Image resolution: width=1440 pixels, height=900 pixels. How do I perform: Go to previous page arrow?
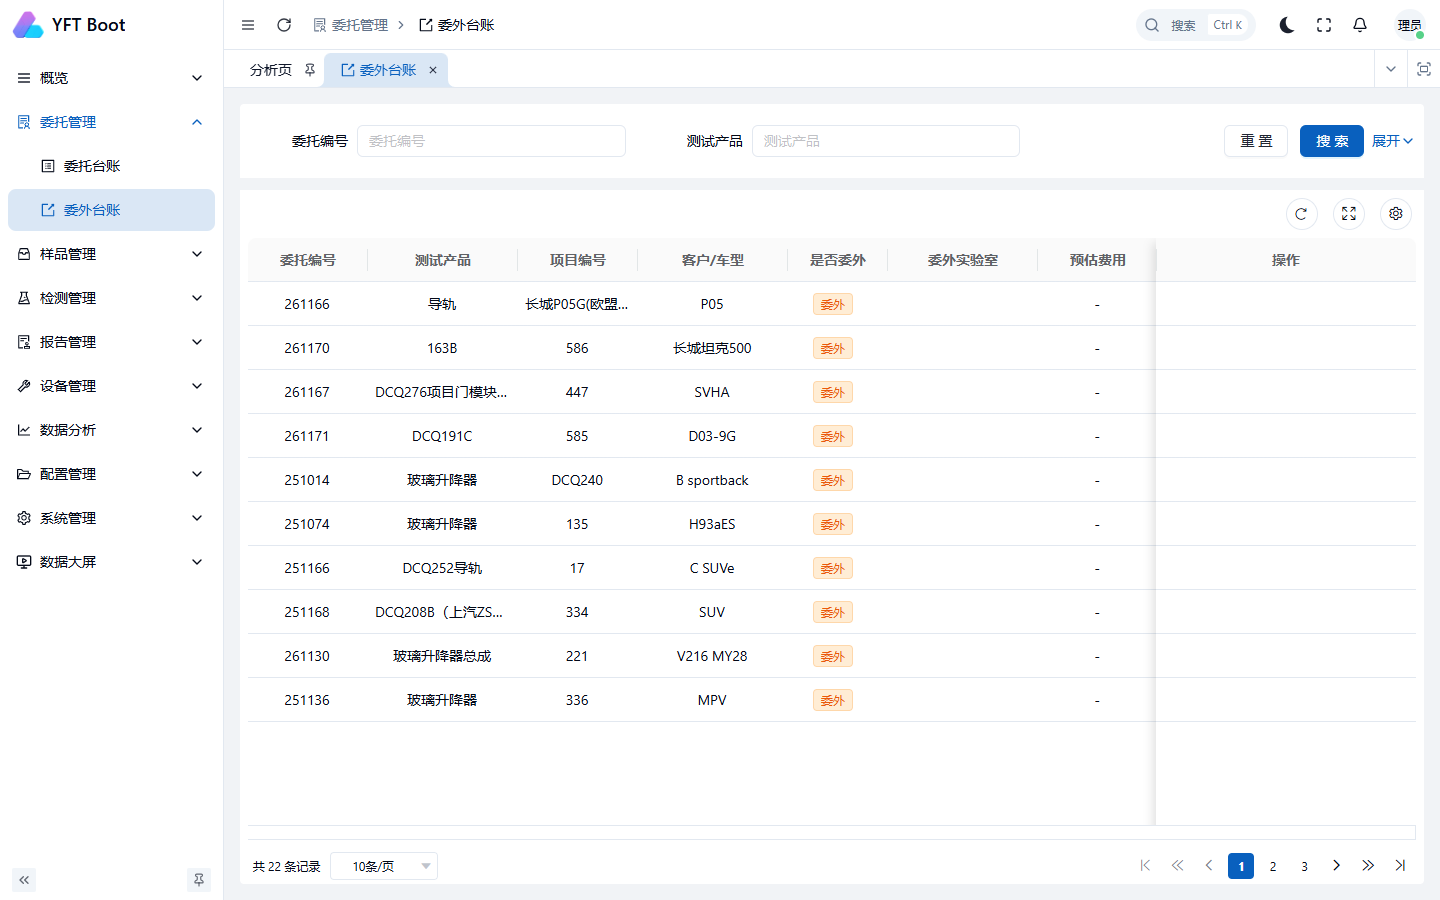click(1209, 866)
